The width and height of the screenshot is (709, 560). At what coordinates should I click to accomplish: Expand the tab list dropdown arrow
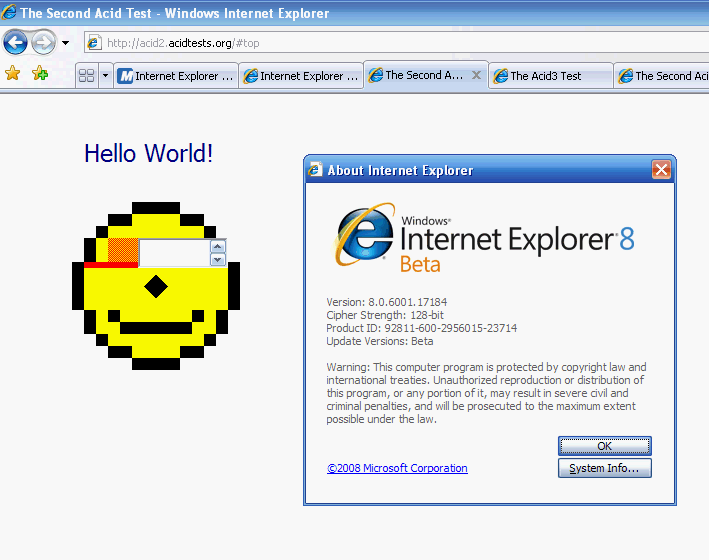click(105, 76)
